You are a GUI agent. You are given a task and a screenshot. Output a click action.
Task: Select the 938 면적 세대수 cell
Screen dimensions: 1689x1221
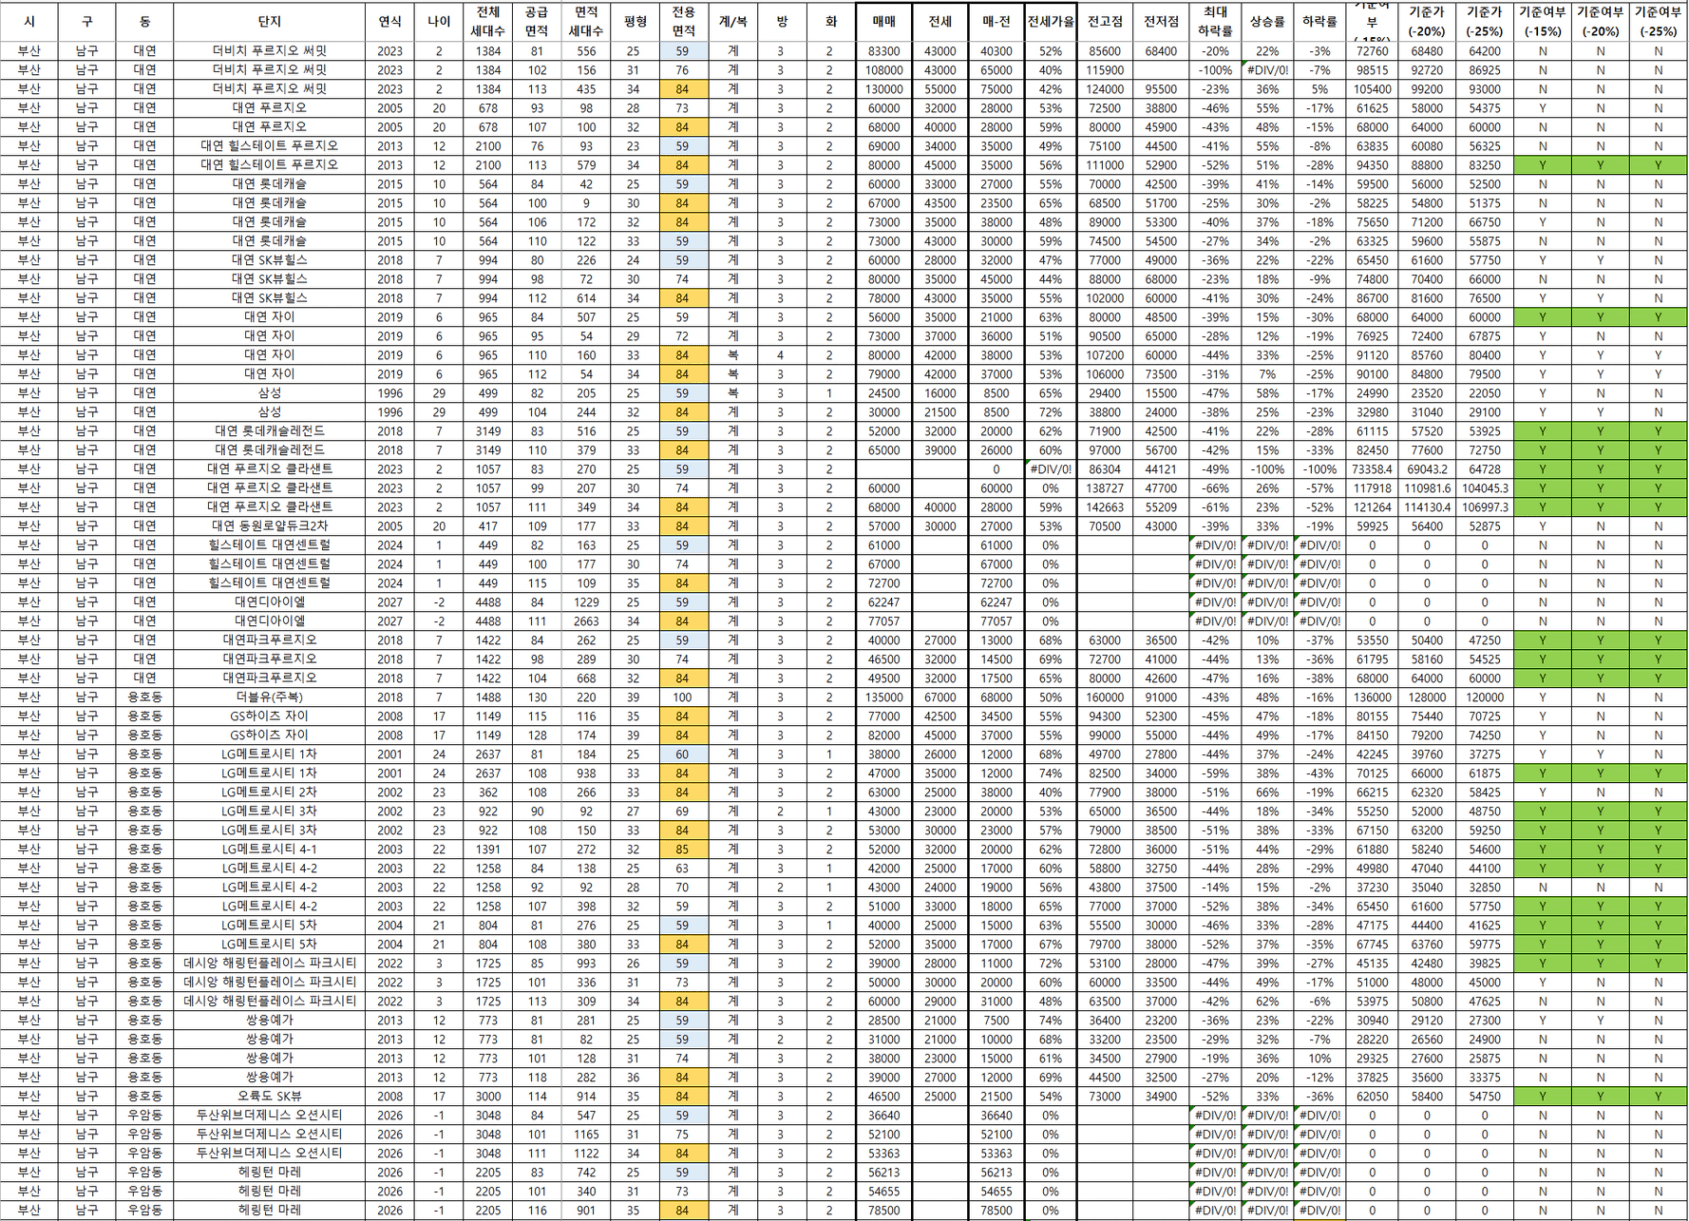point(586,773)
